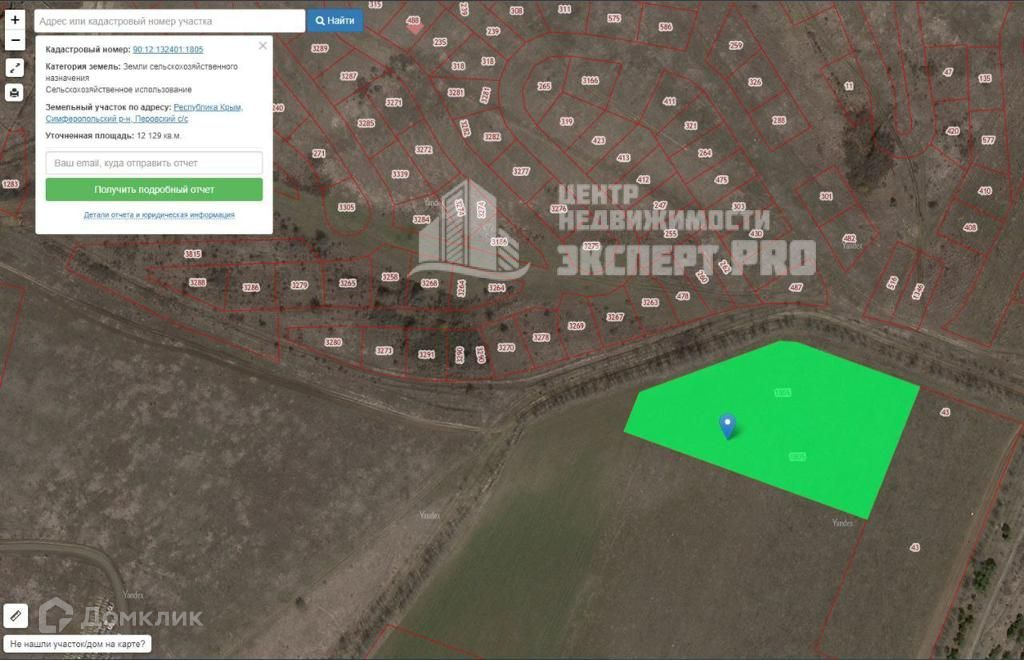1024x660 pixels.
Task: Select parcel labeled 3289
Action: (319, 48)
